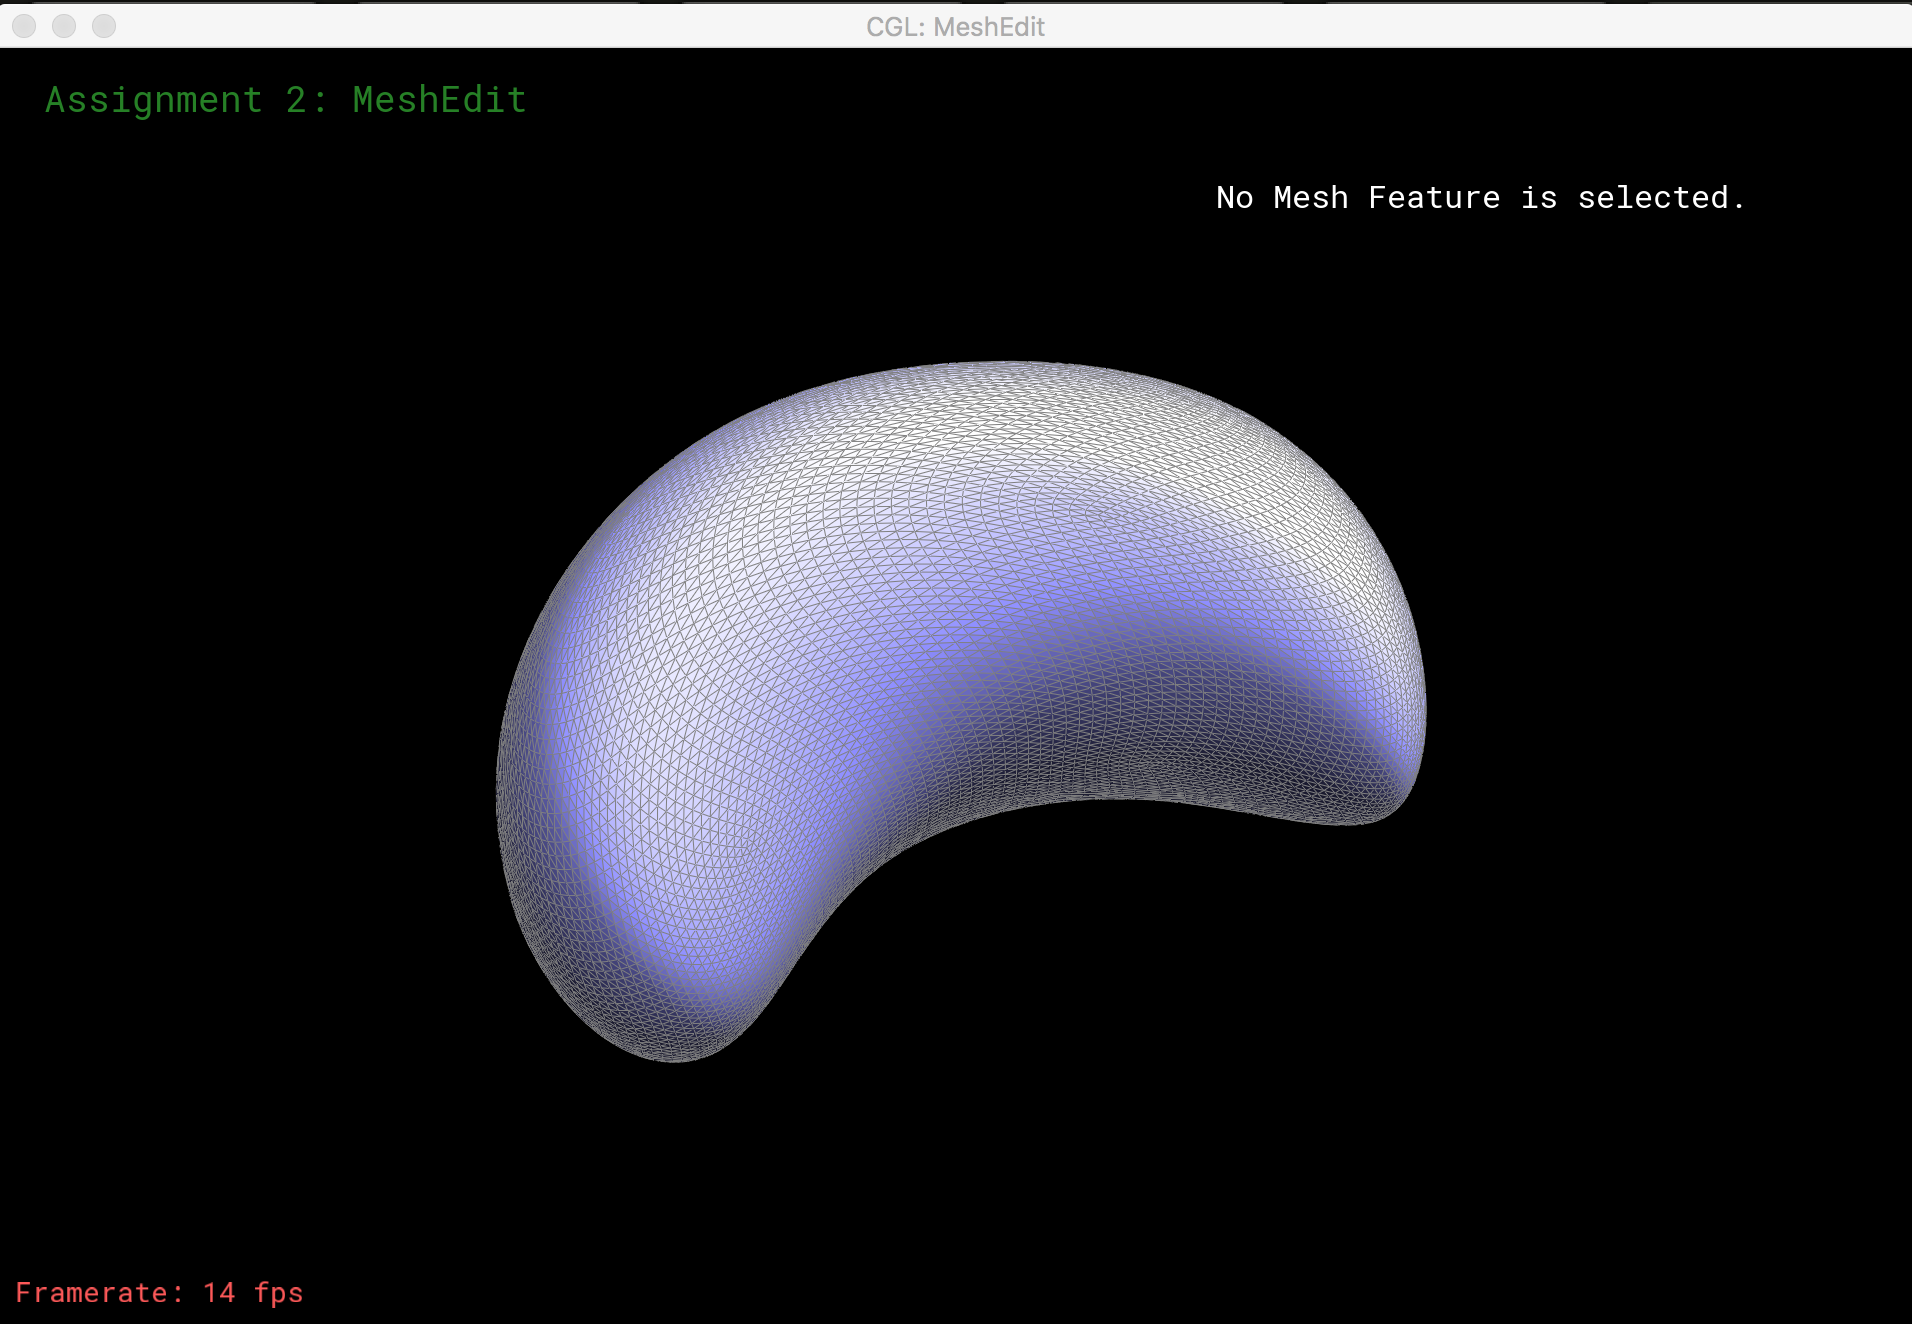Click the window minimize button
This screenshot has width=1912, height=1324.
coord(64,26)
